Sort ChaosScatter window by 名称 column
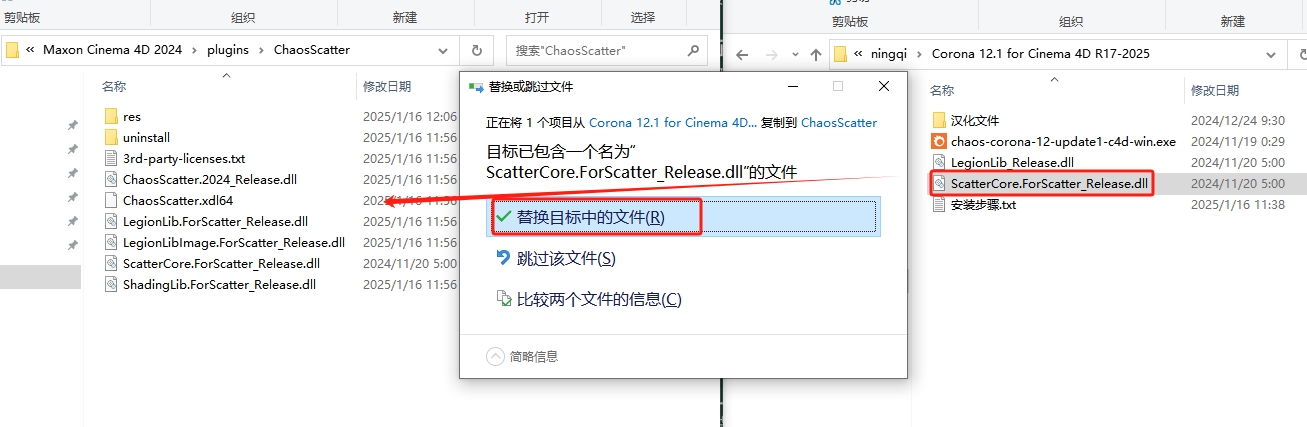 pos(114,87)
